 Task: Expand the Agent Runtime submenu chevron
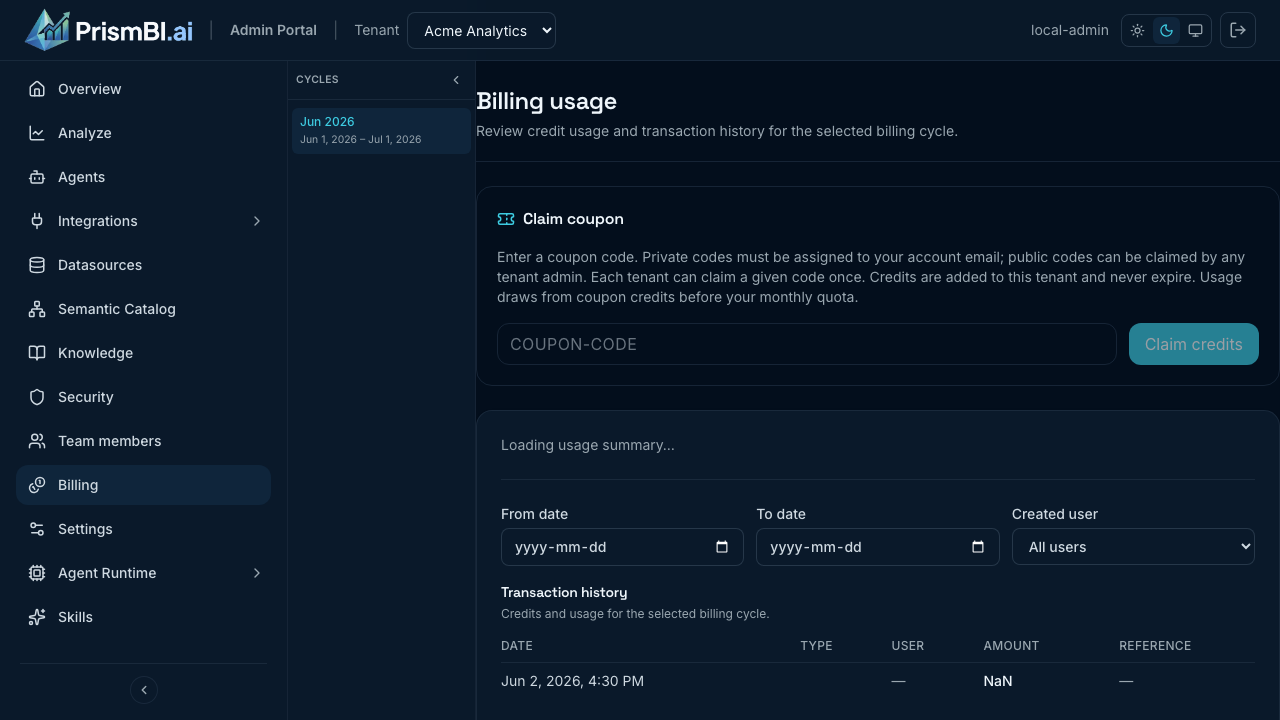click(x=257, y=573)
